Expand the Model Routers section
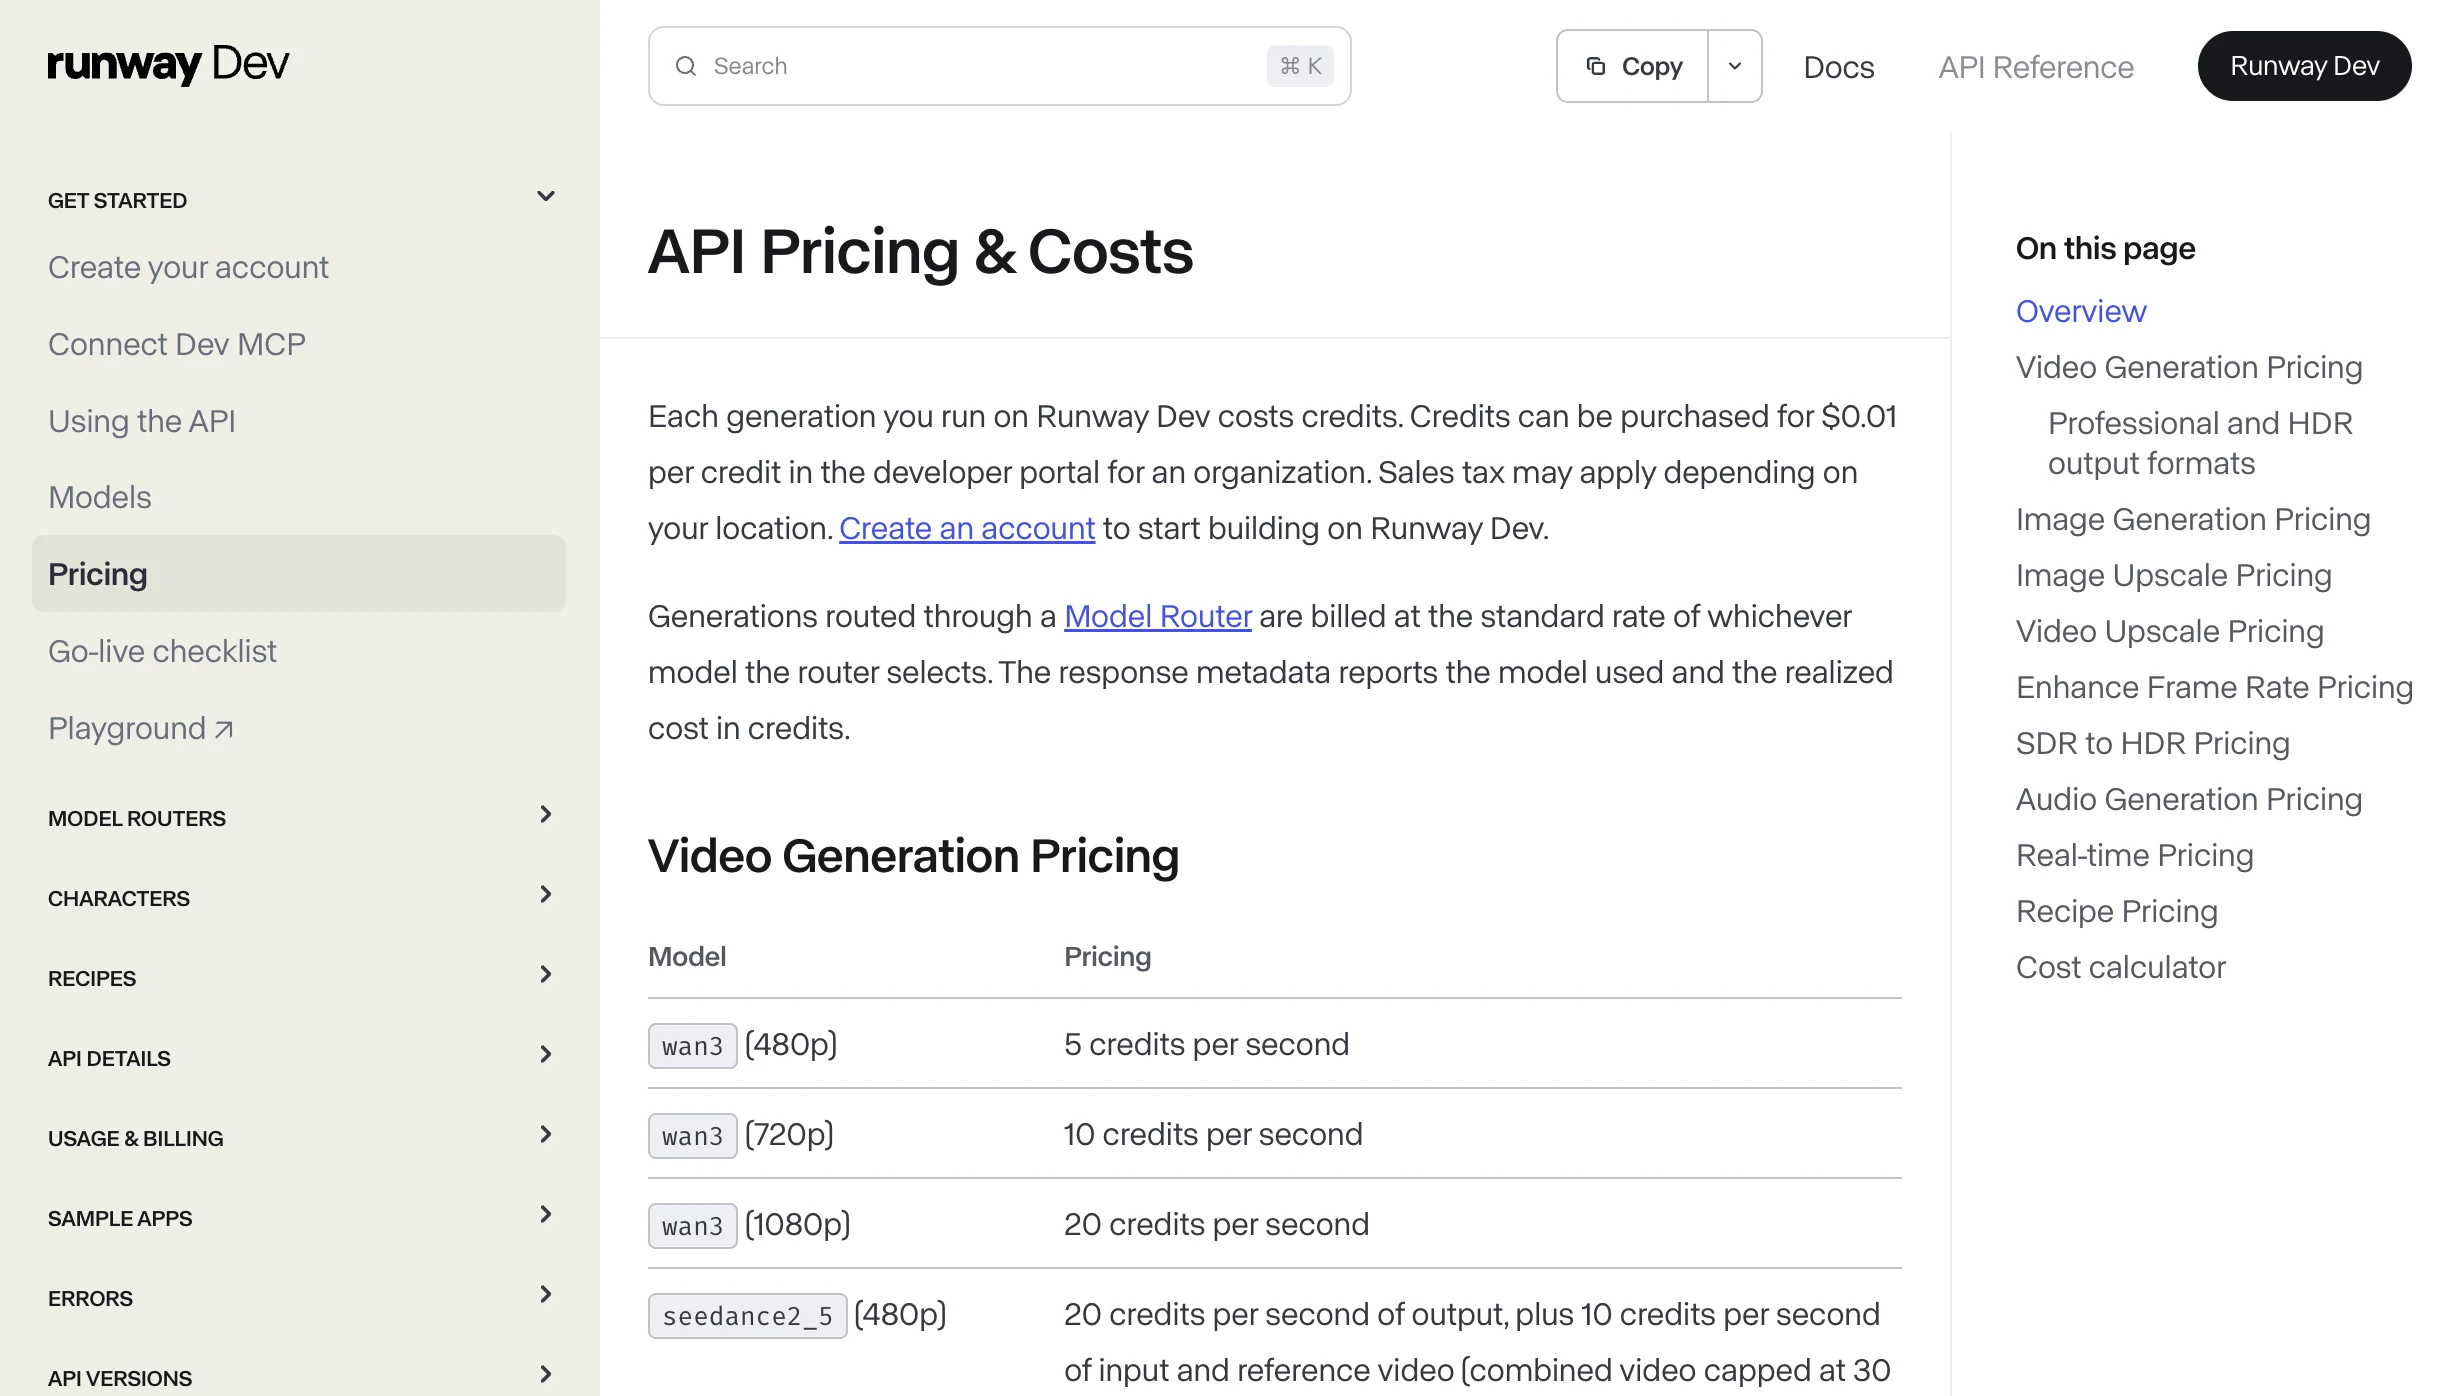 coord(546,814)
